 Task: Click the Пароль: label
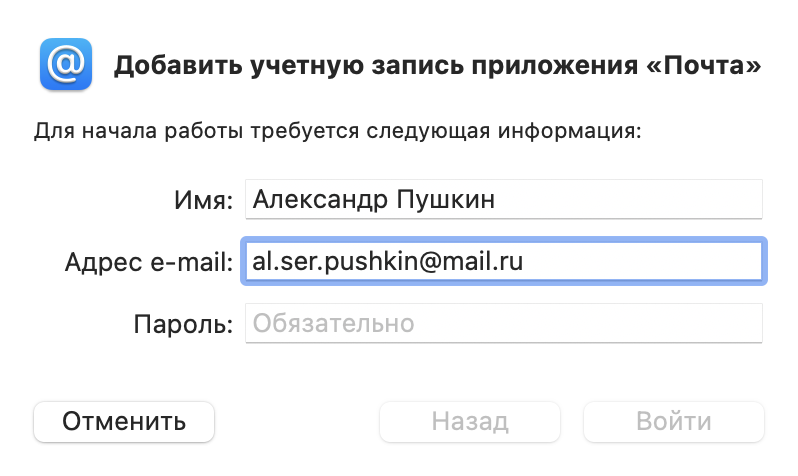coord(183,324)
